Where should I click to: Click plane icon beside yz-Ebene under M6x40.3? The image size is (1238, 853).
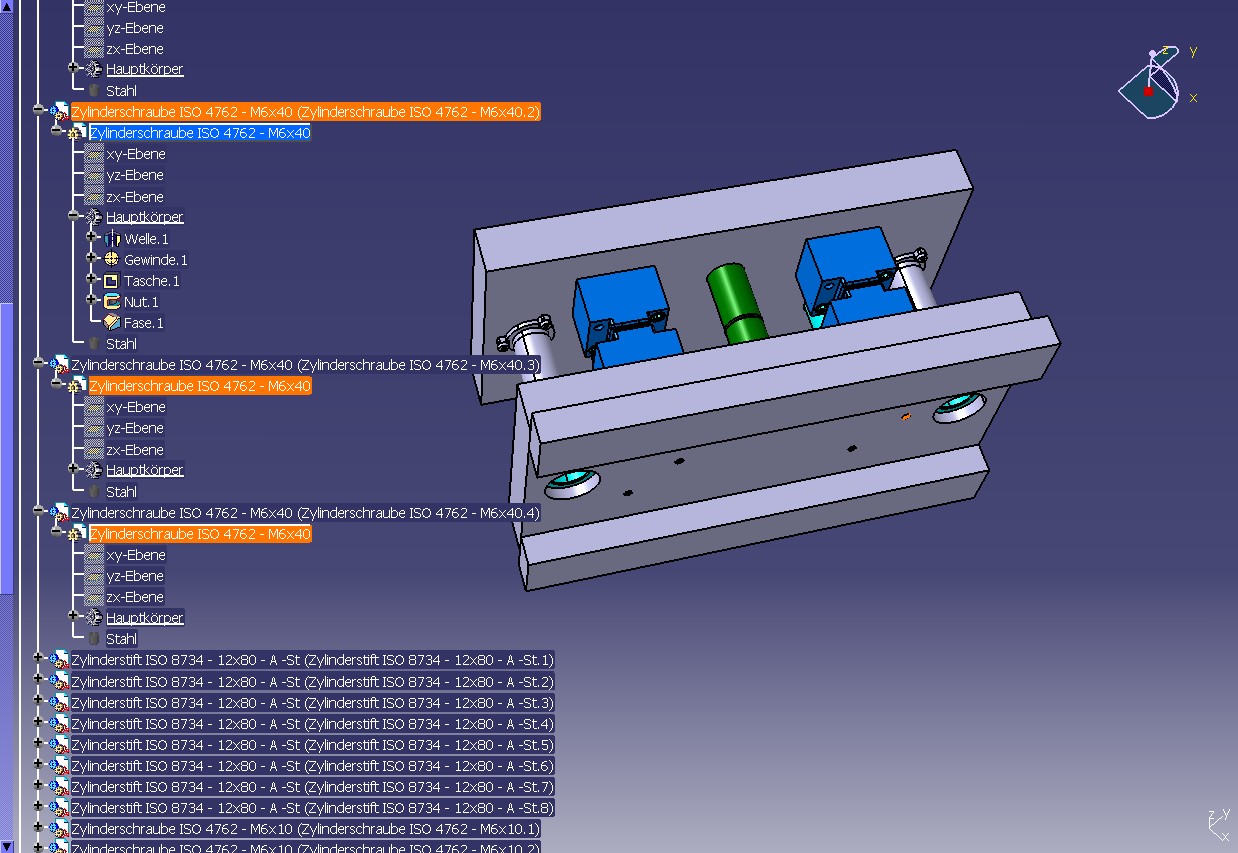pos(94,428)
